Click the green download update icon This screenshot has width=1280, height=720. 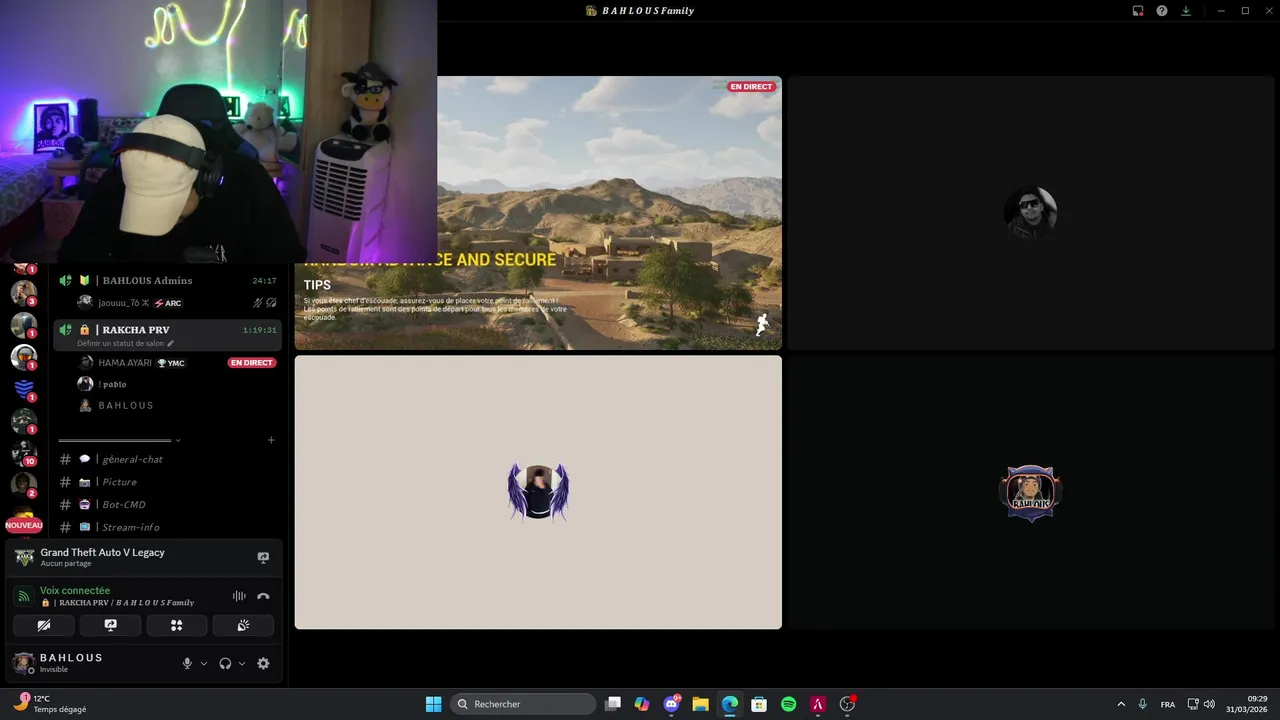point(1186,11)
